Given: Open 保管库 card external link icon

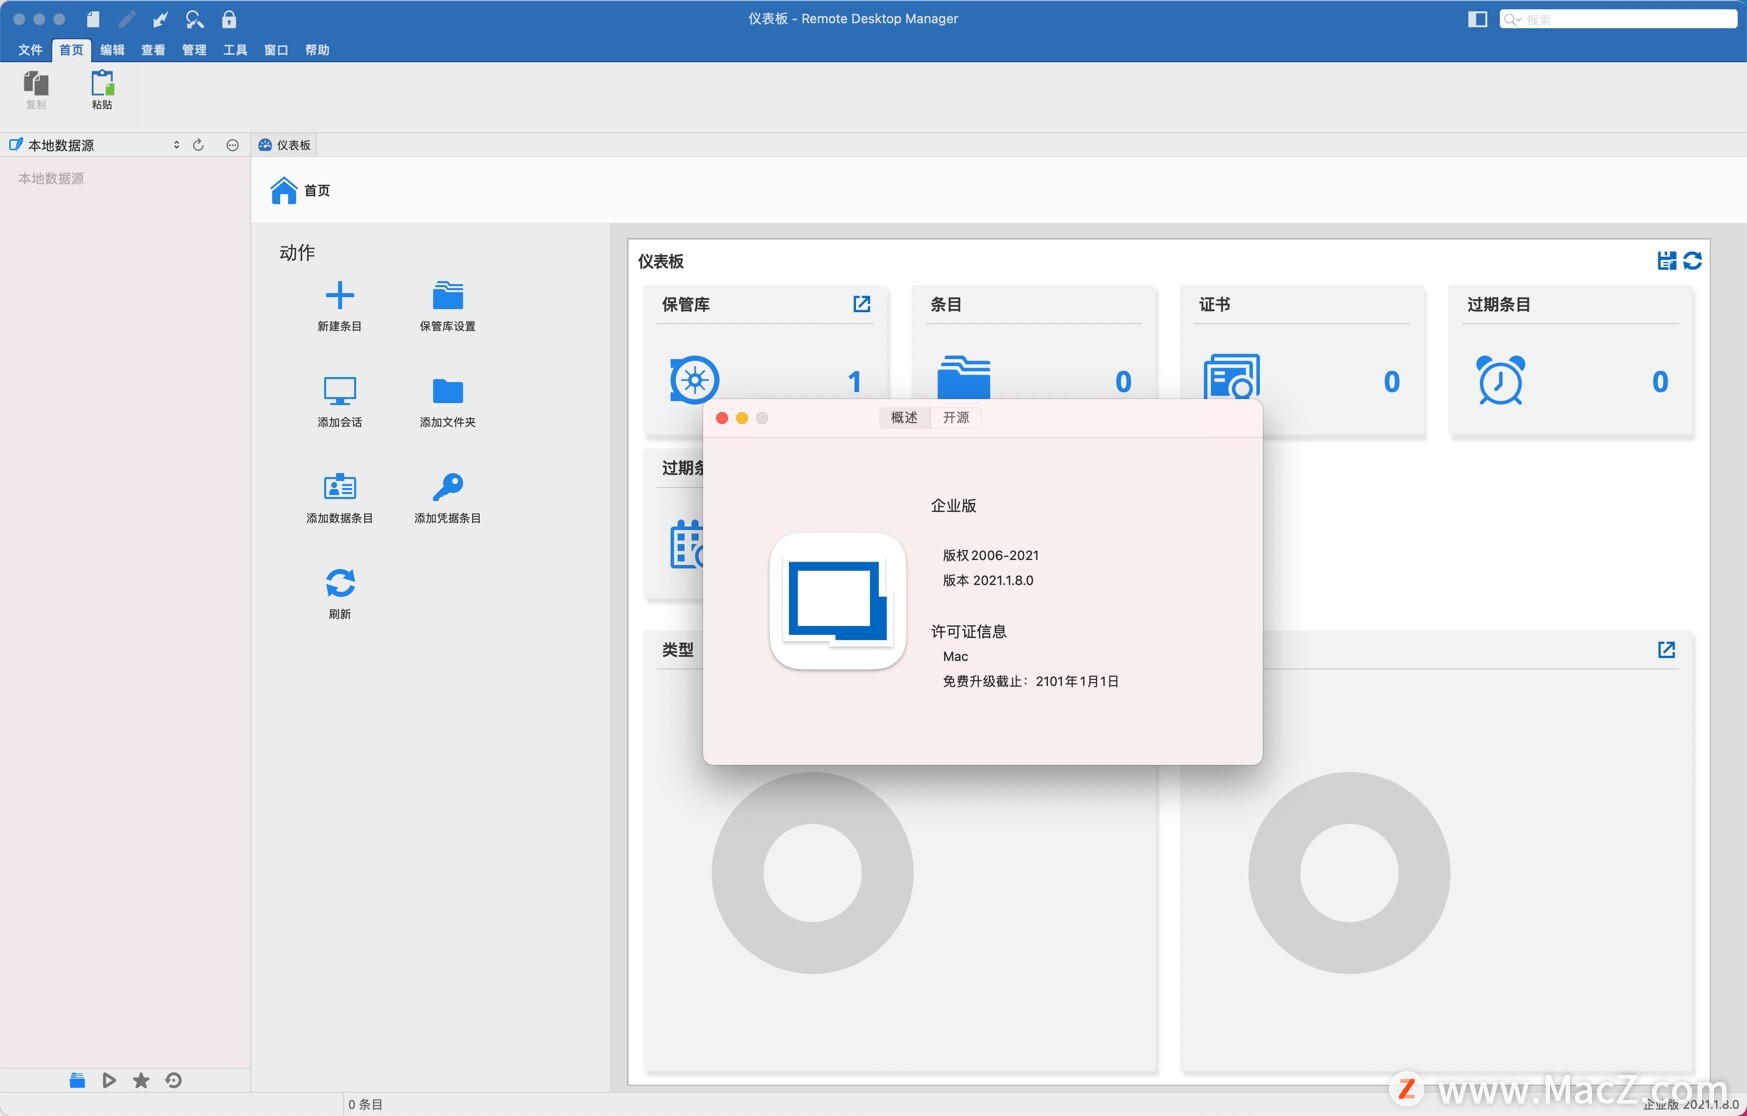Looking at the screenshot, I should pos(862,304).
